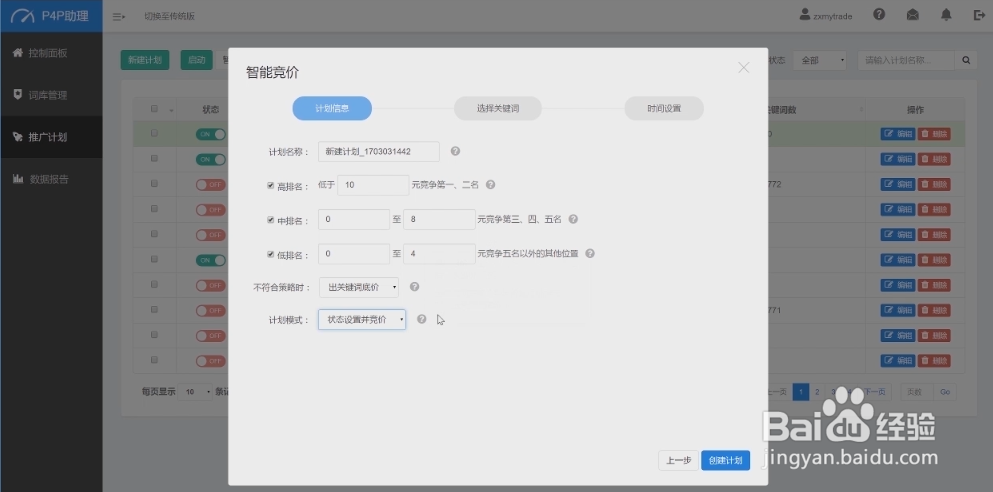This screenshot has height=492, width=993.
Task: Click the logout icon in top bar
Action: (979, 15)
